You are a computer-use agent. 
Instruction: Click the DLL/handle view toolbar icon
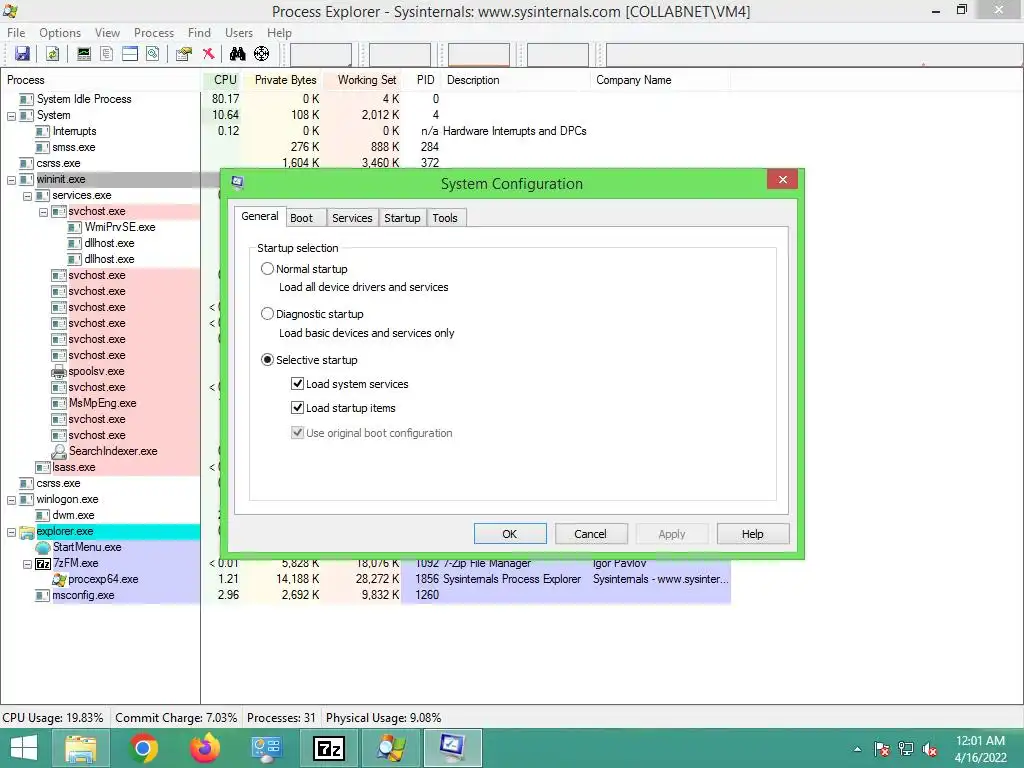(153, 54)
